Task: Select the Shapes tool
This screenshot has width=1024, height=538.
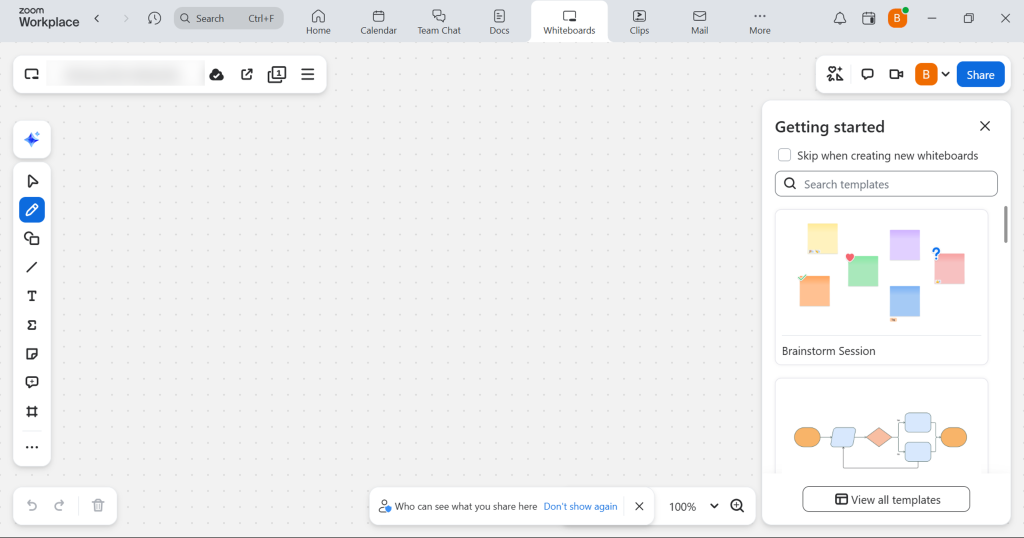Action: click(x=32, y=238)
